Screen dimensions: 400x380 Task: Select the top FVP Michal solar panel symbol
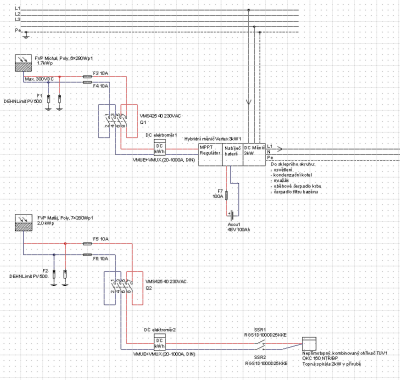[x=23, y=63]
